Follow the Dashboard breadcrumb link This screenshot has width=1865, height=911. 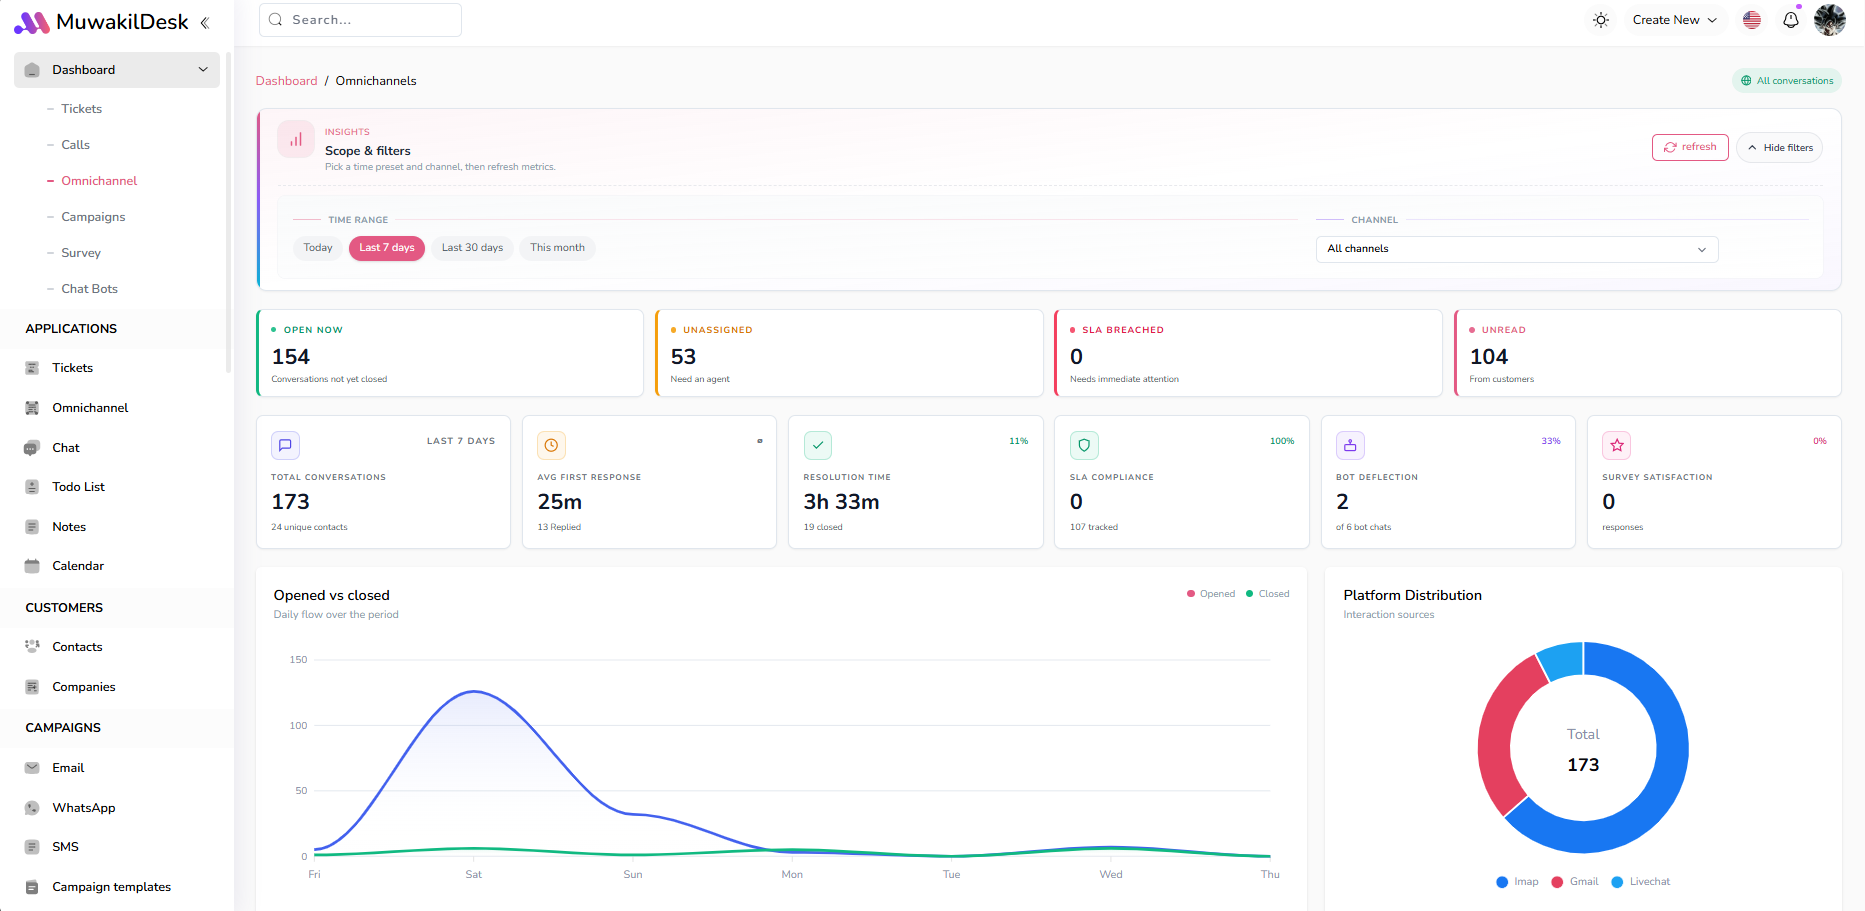[x=286, y=81]
